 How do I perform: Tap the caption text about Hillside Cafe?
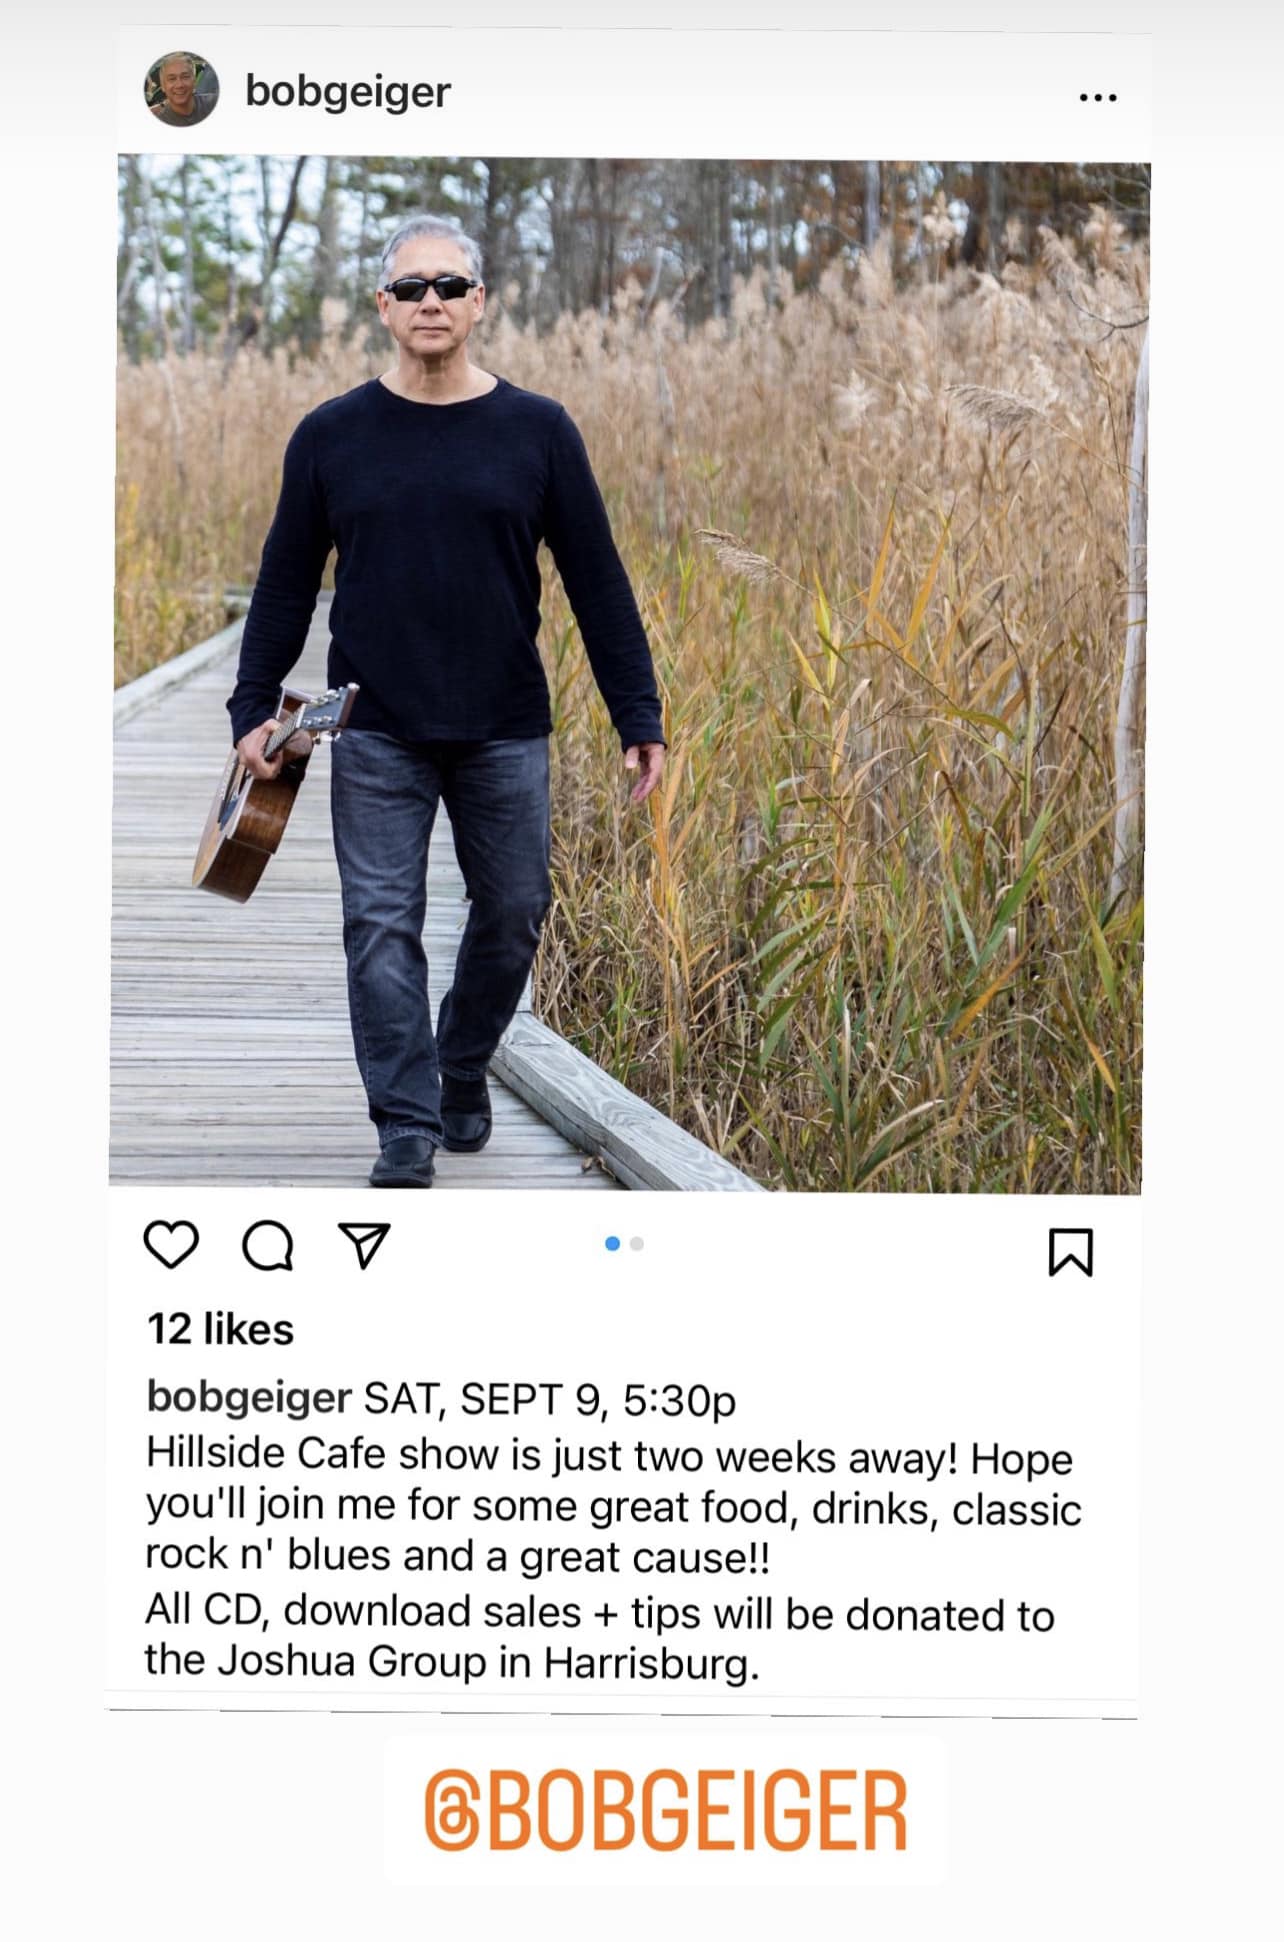click(612, 1507)
